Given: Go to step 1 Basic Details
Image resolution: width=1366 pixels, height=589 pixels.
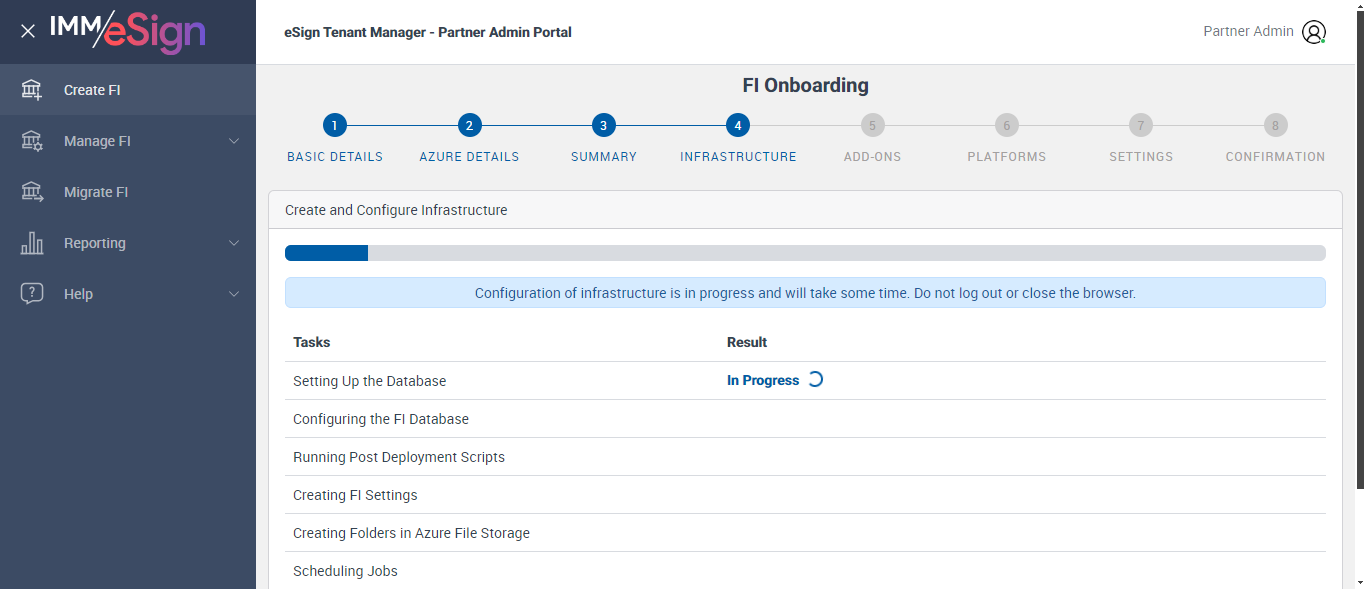Looking at the screenshot, I should (x=335, y=126).
